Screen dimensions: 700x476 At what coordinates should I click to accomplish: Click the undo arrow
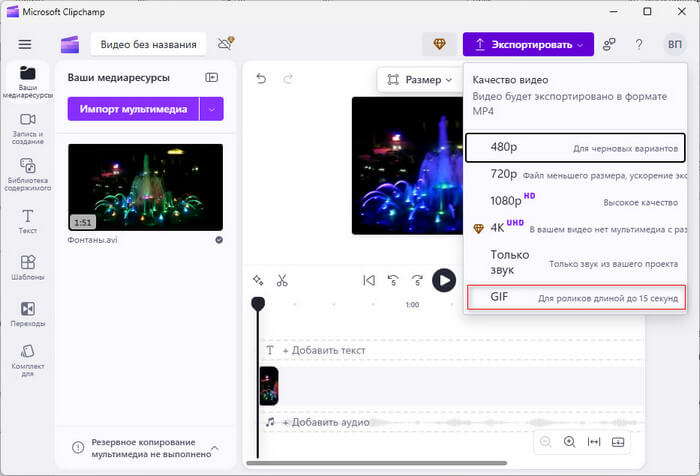[262, 79]
